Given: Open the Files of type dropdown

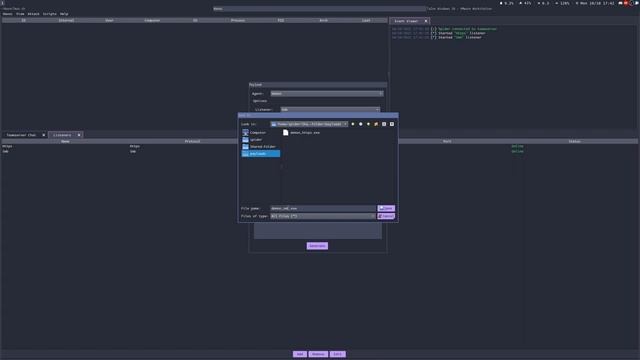Looking at the screenshot, I should click(322, 216).
